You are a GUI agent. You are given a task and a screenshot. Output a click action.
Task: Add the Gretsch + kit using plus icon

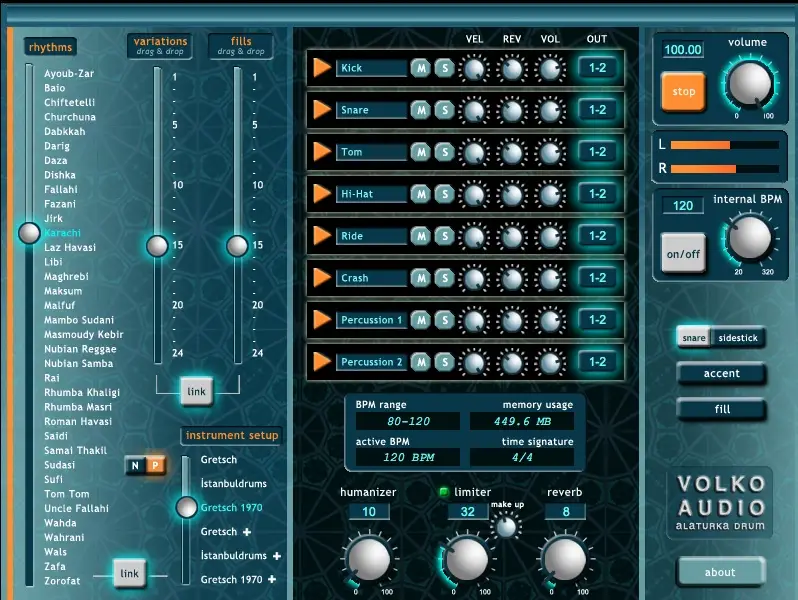tap(247, 532)
